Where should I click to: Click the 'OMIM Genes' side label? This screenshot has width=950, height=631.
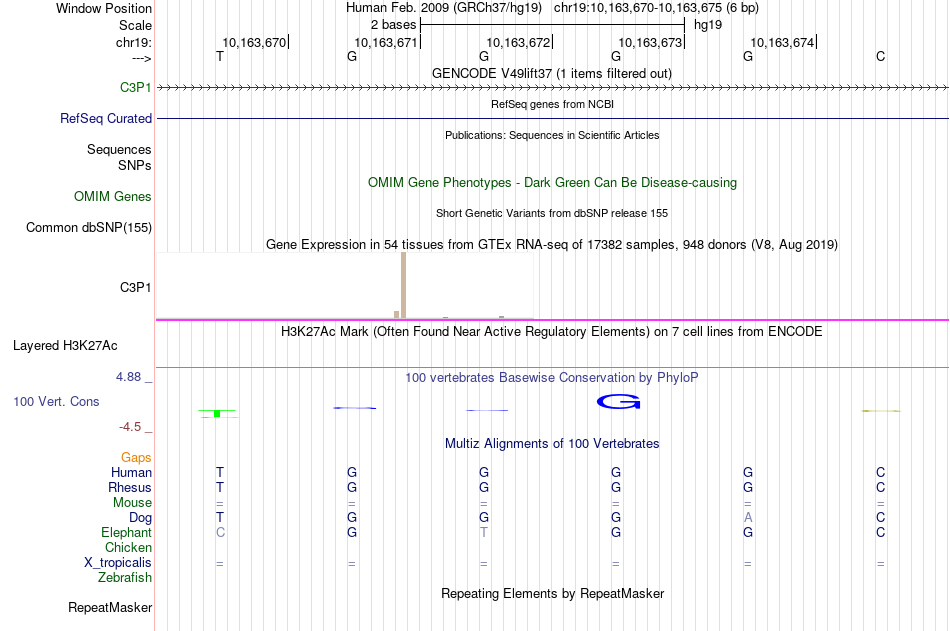[113, 196]
